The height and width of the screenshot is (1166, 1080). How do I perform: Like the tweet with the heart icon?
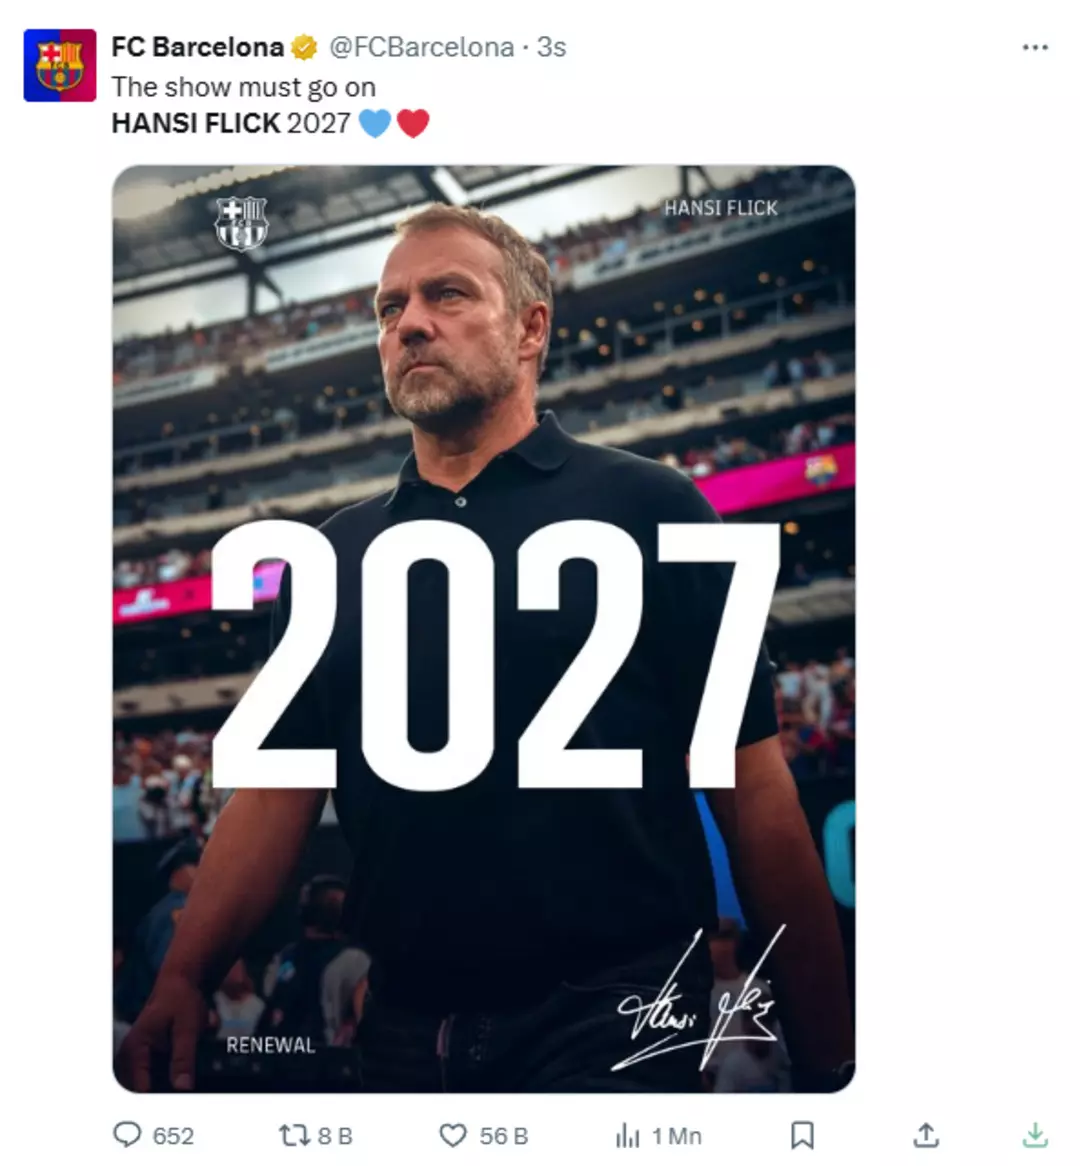pyautogui.click(x=453, y=1136)
